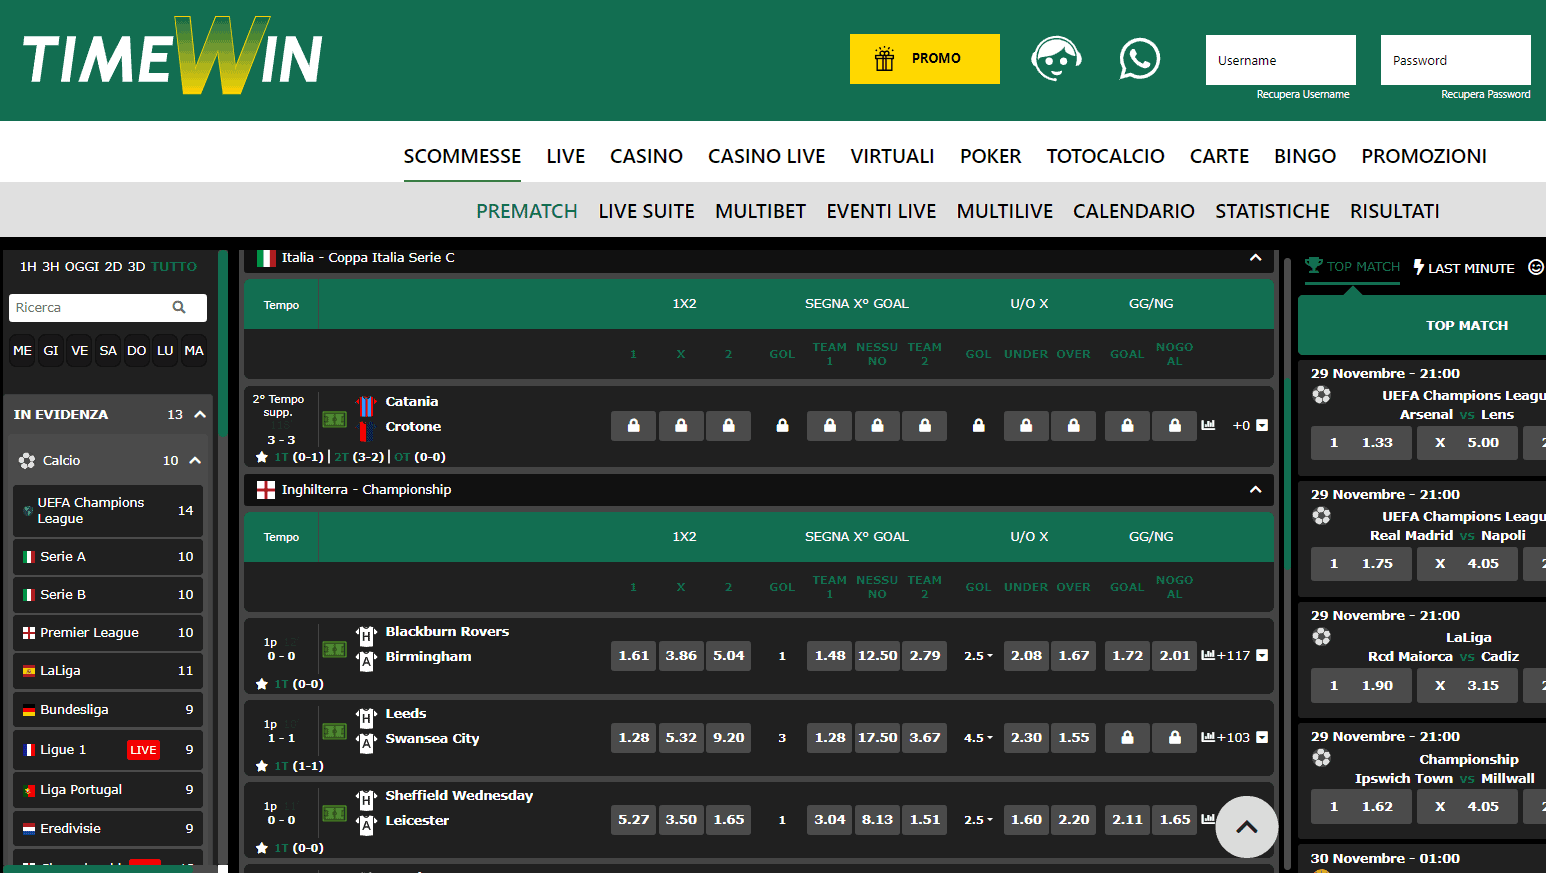Toggle favorite star for Sheffield Wednesday-Leicester

click(x=262, y=848)
